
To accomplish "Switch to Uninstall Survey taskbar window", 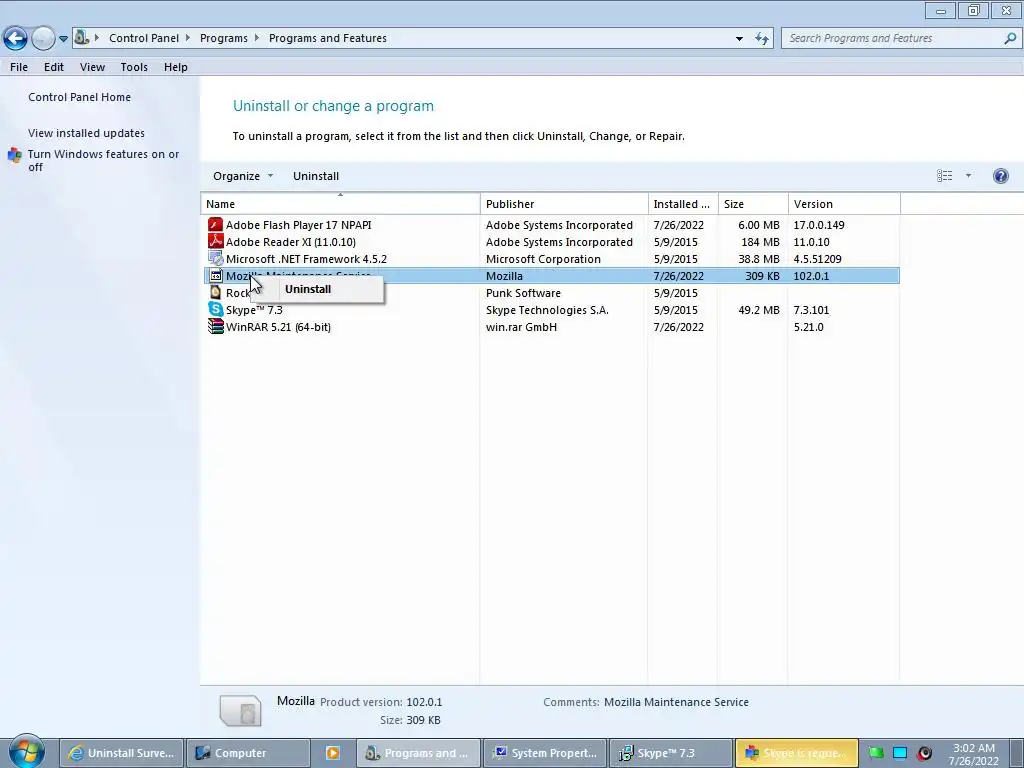I will [121, 753].
